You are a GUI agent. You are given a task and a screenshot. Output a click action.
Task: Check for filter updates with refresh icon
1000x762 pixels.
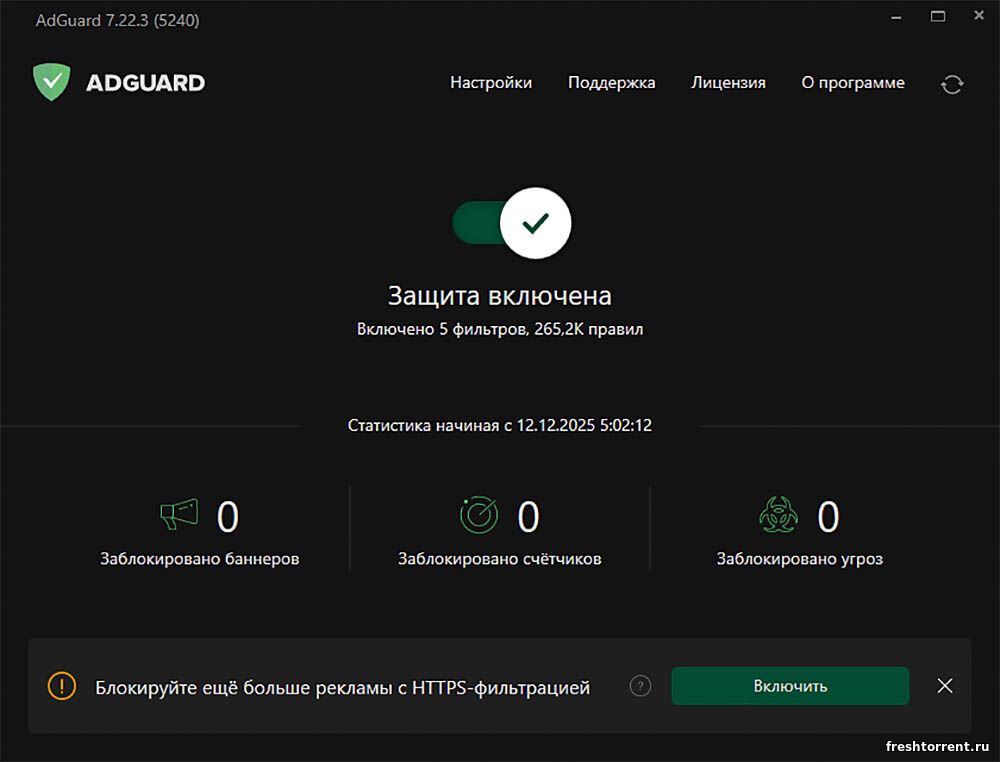tap(952, 84)
